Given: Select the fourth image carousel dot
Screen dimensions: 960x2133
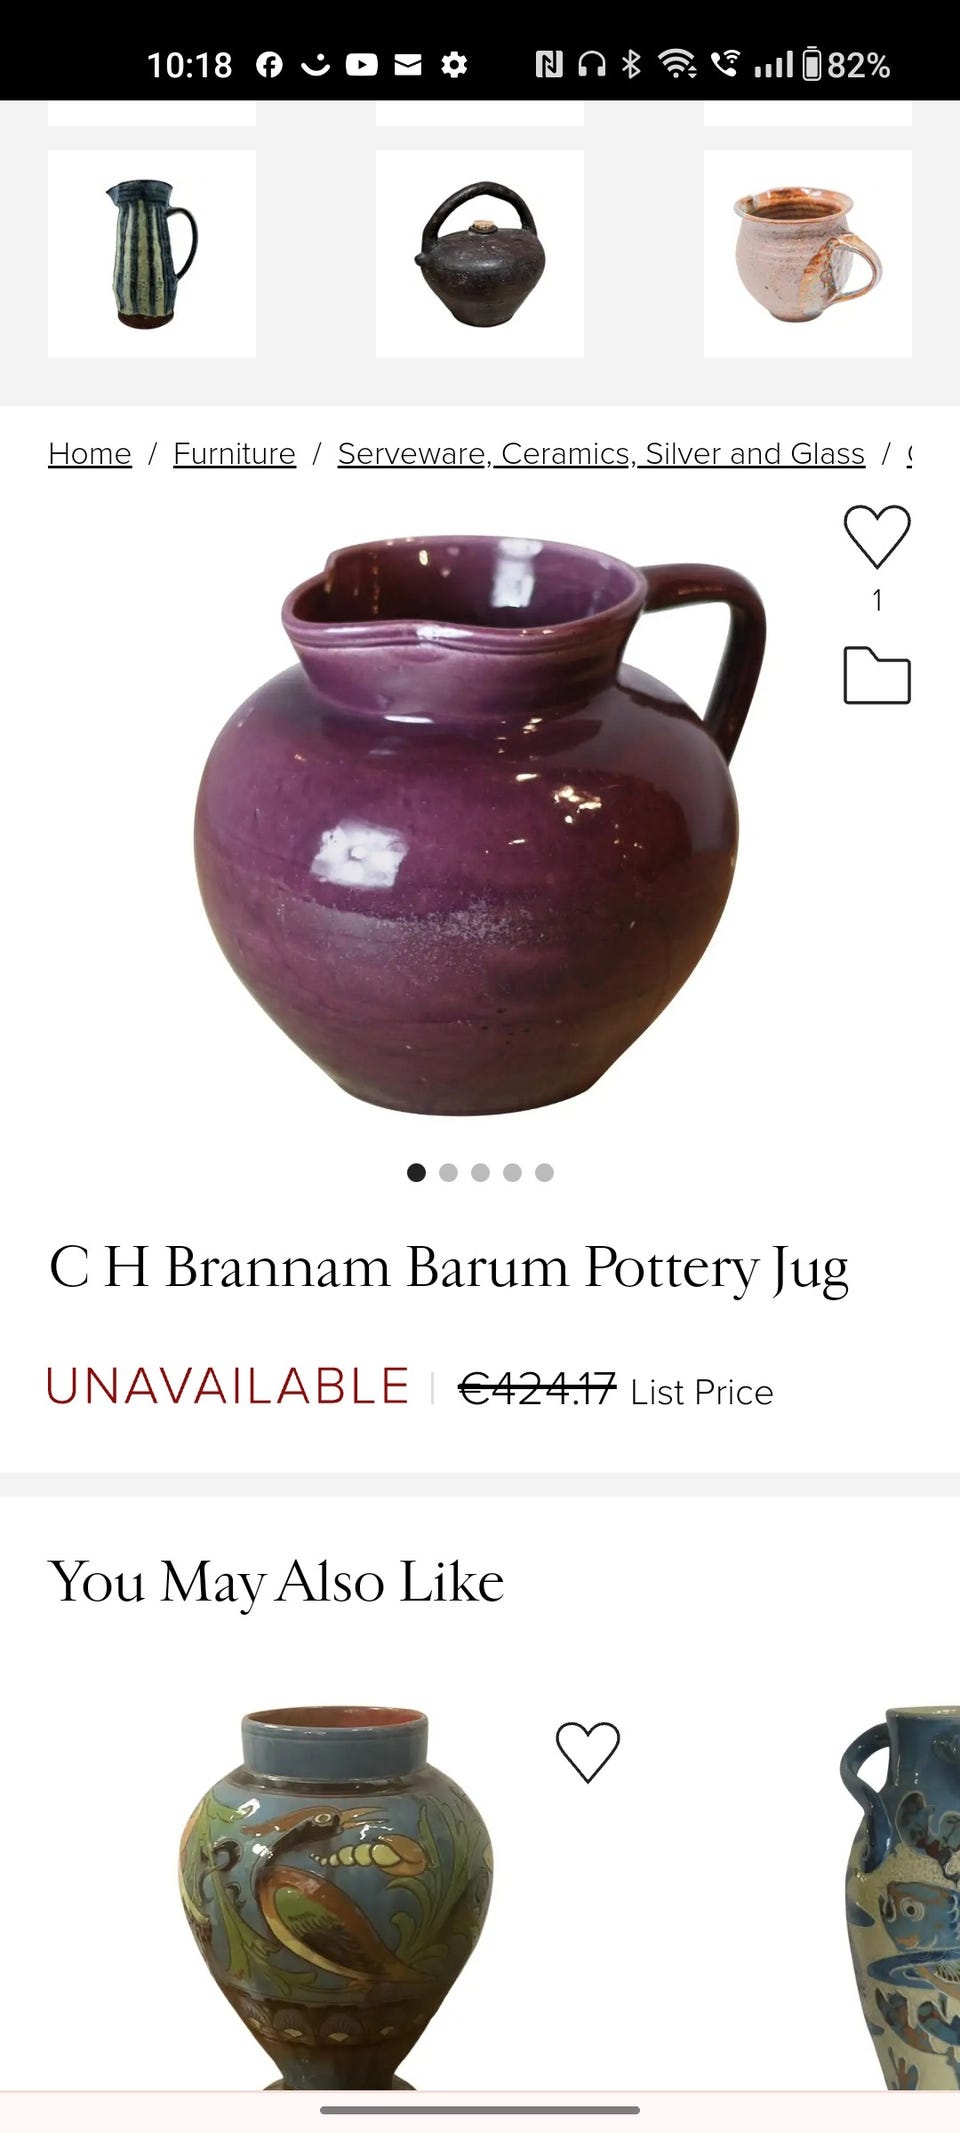Looking at the screenshot, I should [512, 1172].
